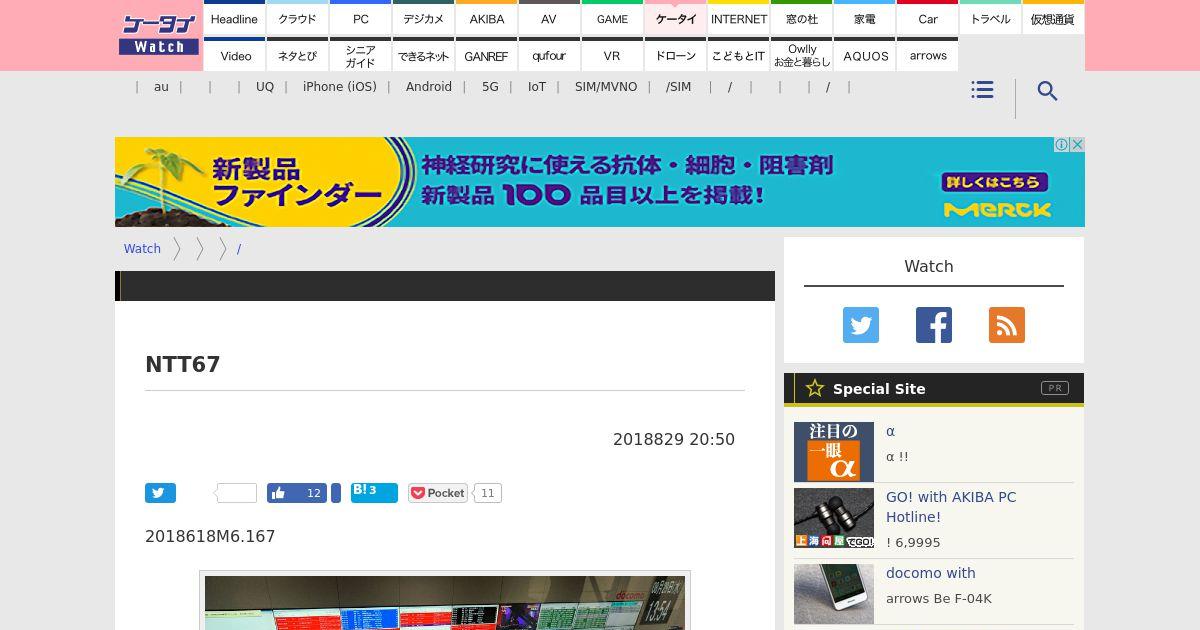
Task: Open the search magnifier icon
Action: [x=1047, y=91]
